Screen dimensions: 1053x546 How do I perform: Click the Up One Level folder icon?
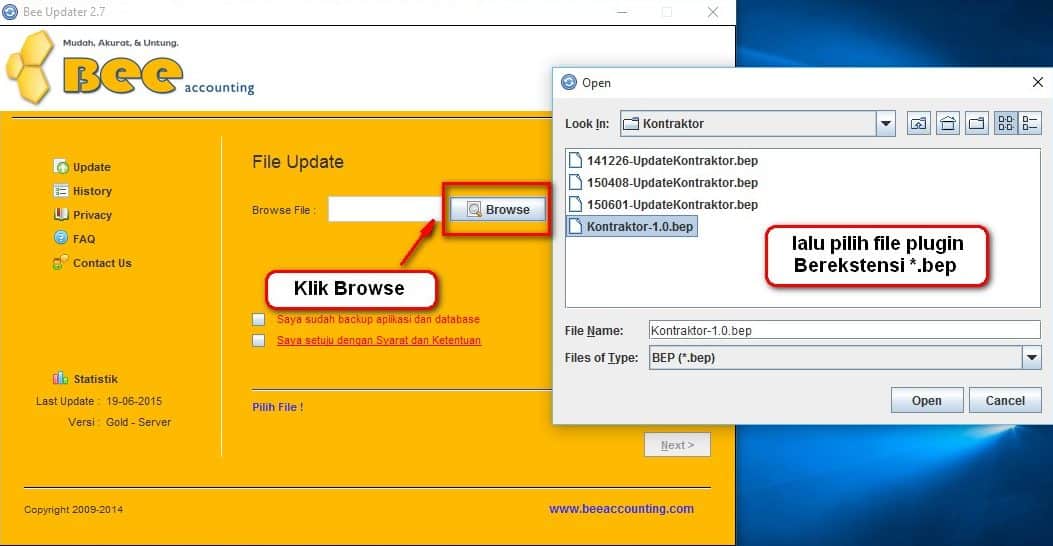pos(918,124)
